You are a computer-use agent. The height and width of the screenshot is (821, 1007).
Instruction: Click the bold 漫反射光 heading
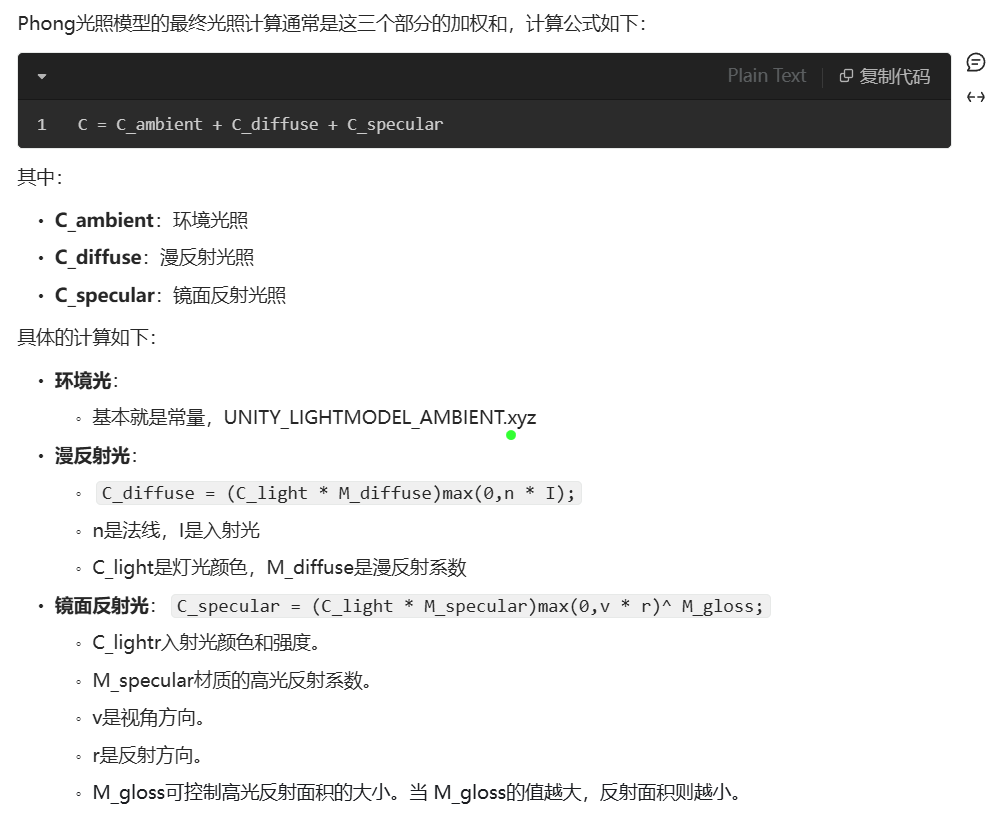tap(92, 456)
